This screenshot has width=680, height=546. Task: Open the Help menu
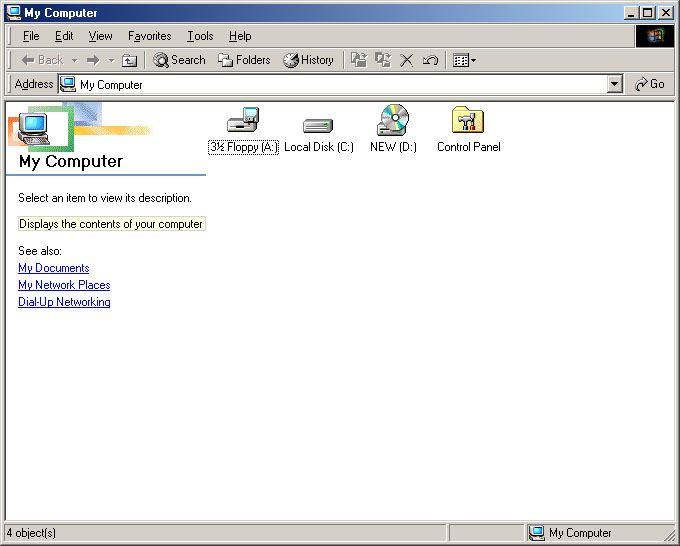240,36
